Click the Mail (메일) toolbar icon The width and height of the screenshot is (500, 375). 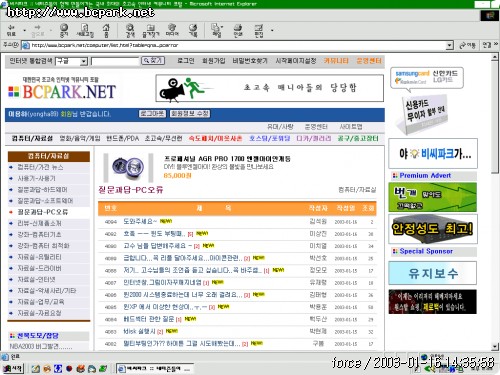tap(216, 30)
